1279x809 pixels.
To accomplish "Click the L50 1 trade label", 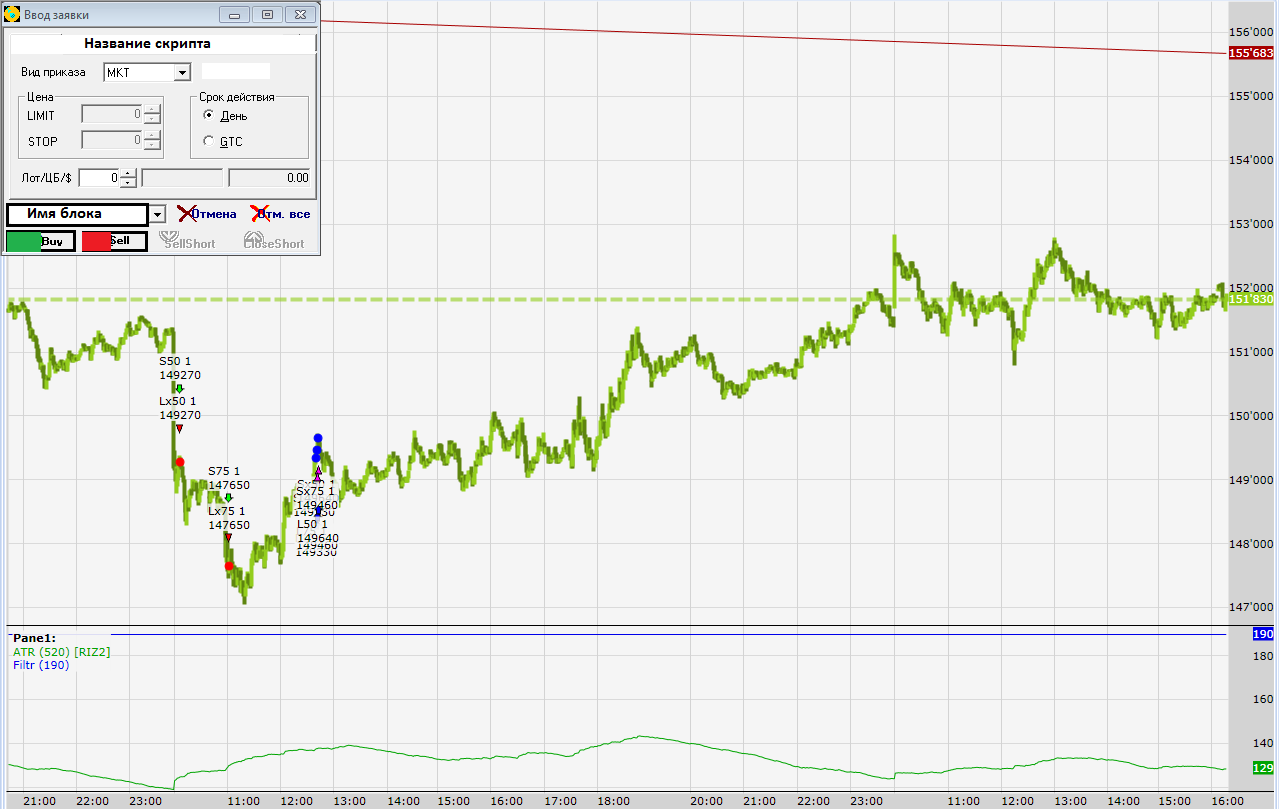I will [312, 524].
